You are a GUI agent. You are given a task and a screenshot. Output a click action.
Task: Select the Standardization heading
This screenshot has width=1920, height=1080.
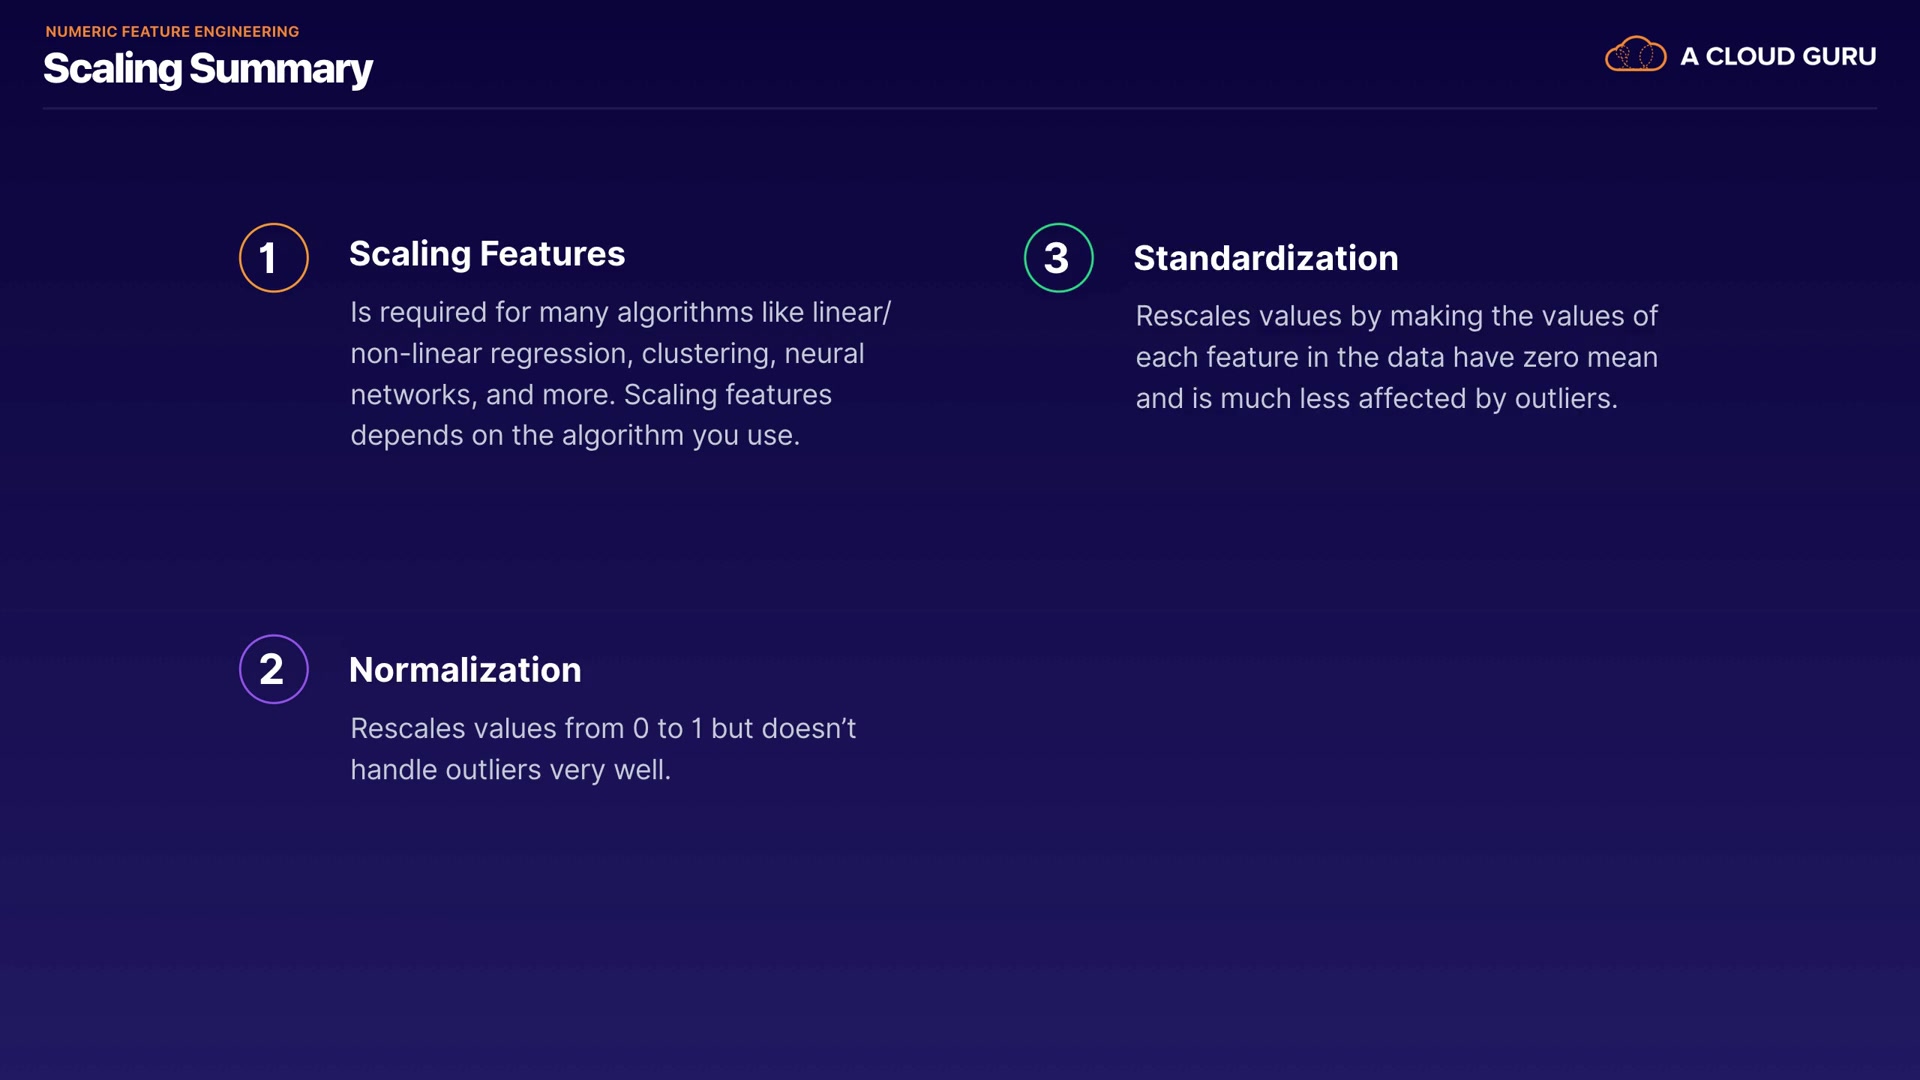coord(1265,258)
